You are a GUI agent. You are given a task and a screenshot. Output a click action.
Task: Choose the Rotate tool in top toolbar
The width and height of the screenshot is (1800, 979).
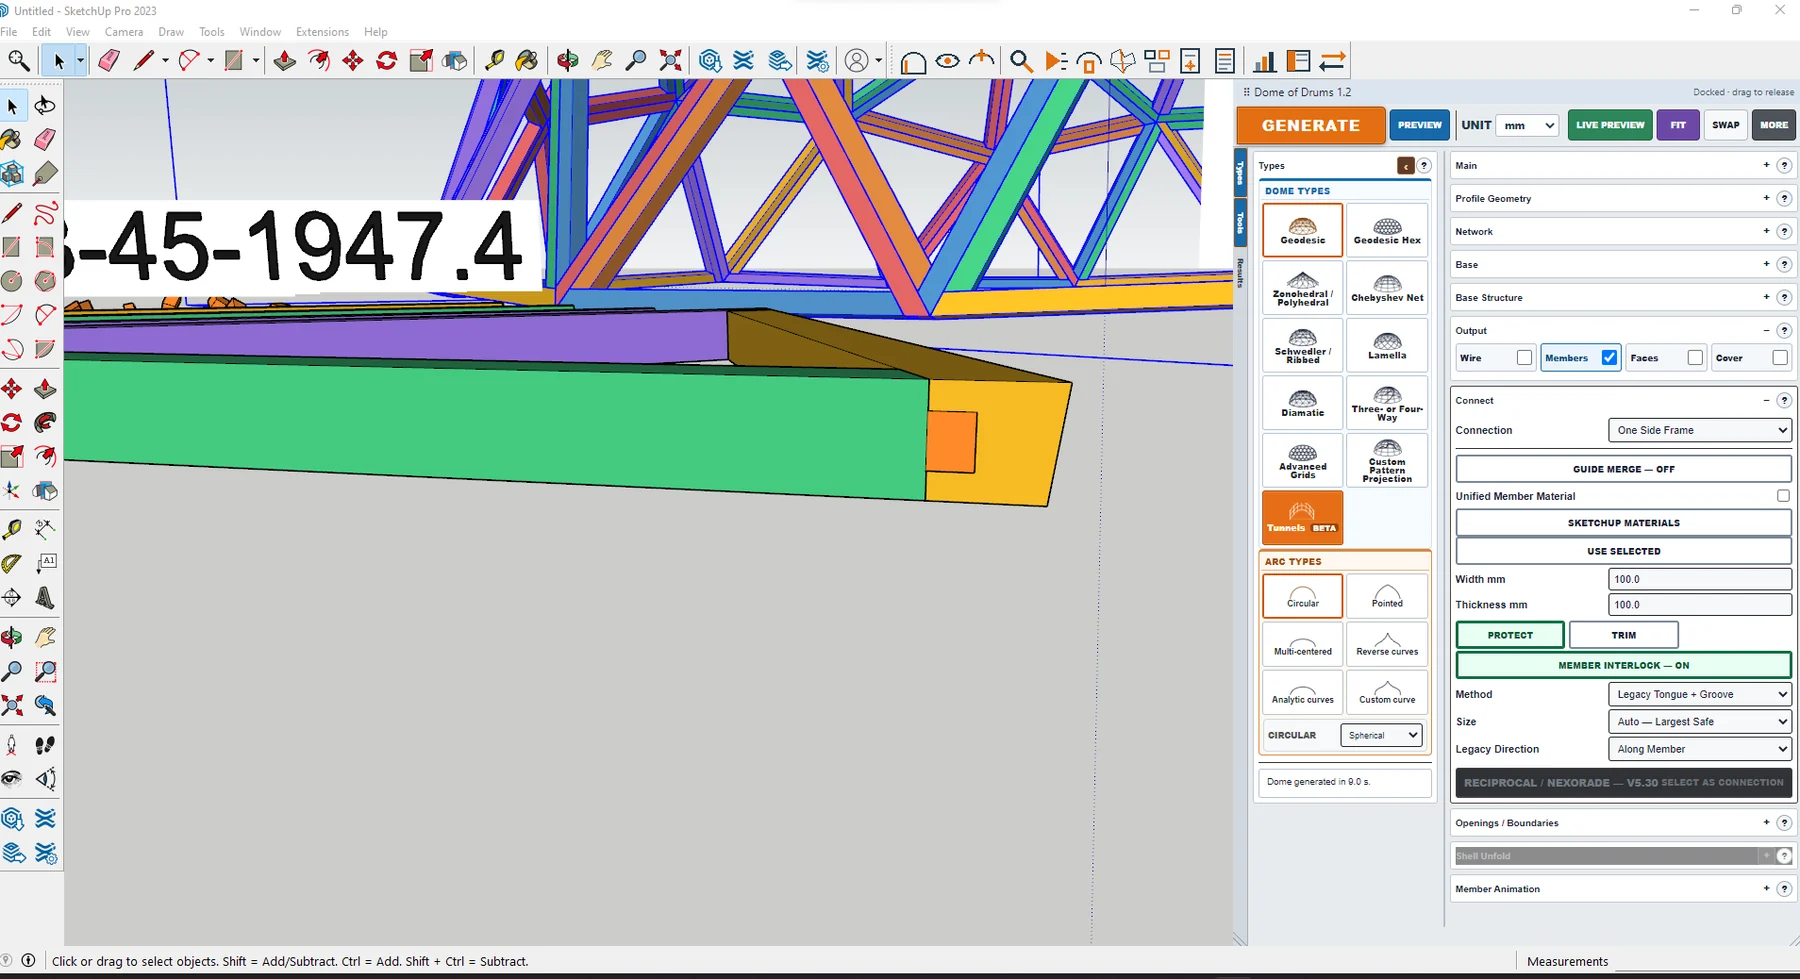pyautogui.click(x=386, y=61)
